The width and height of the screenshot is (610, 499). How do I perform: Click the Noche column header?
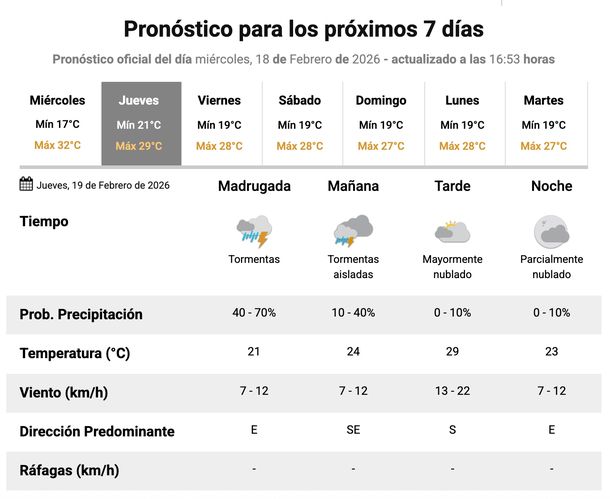pos(551,186)
